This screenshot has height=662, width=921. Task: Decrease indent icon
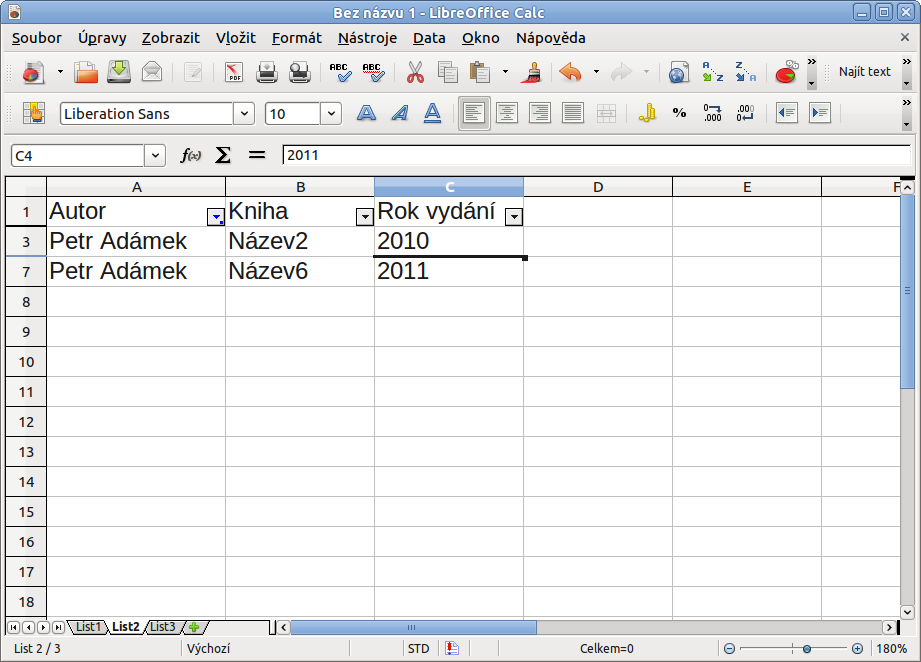coord(786,113)
